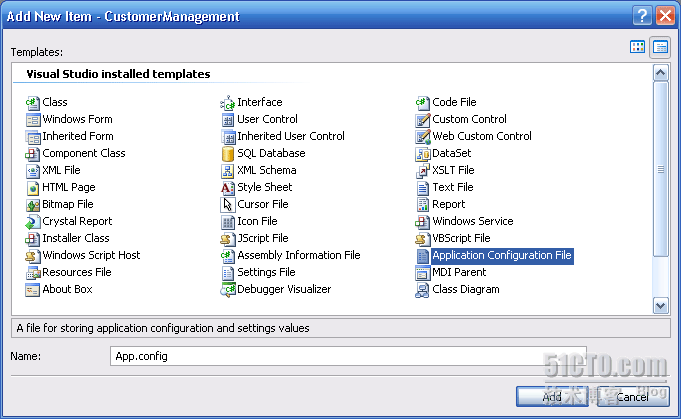Choose the Windows Form template icon

pyautogui.click(x=33, y=120)
